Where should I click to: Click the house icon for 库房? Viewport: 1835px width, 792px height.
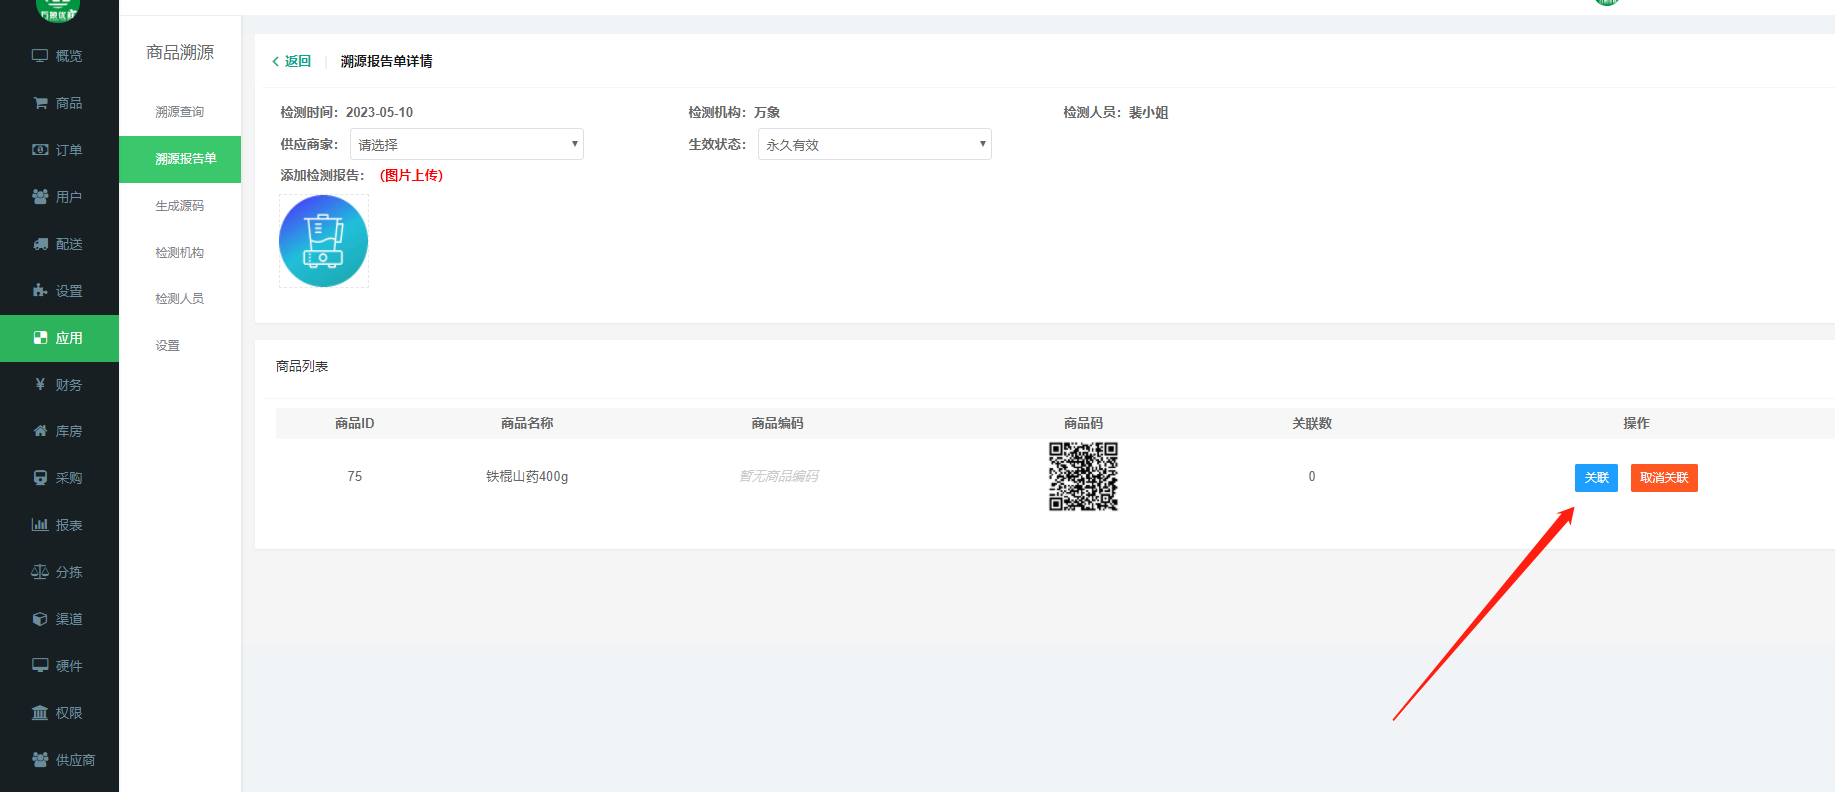40,431
